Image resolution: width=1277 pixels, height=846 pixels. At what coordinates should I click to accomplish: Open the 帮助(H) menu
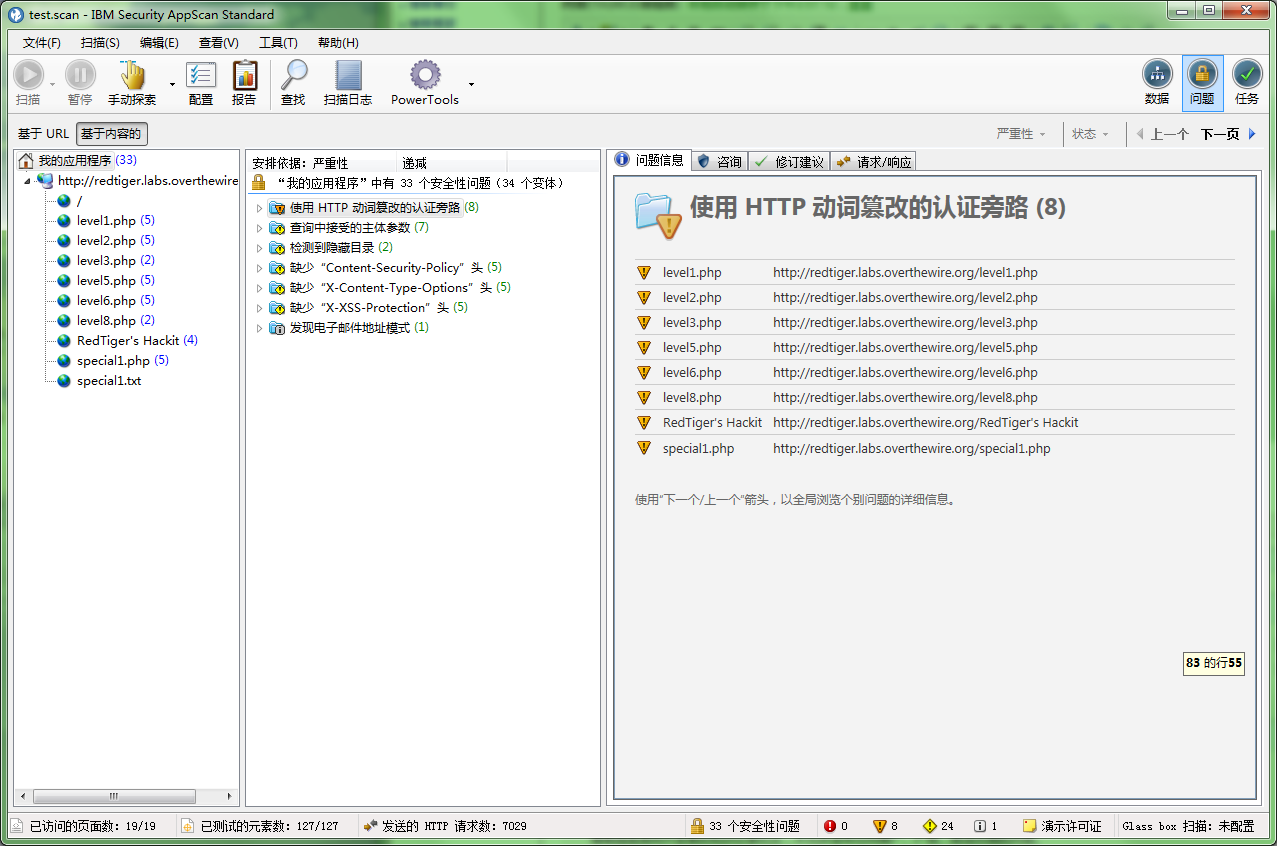pos(338,43)
